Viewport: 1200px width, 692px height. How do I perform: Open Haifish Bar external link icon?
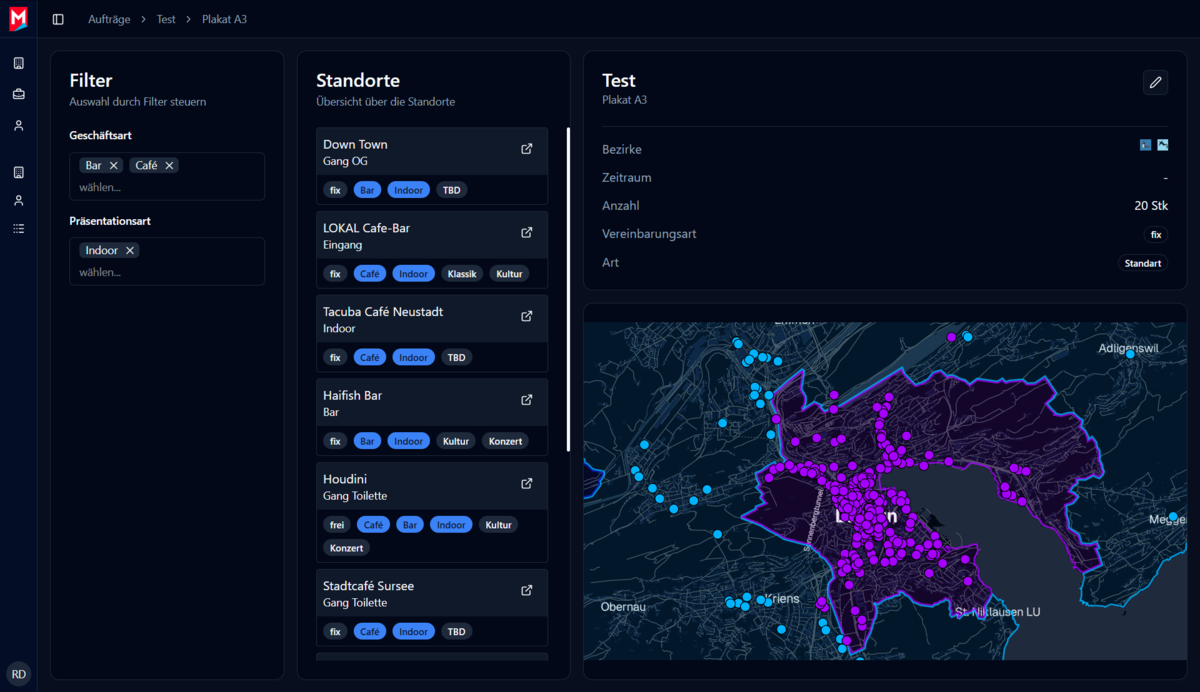pyautogui.click(x=527, y=400)
